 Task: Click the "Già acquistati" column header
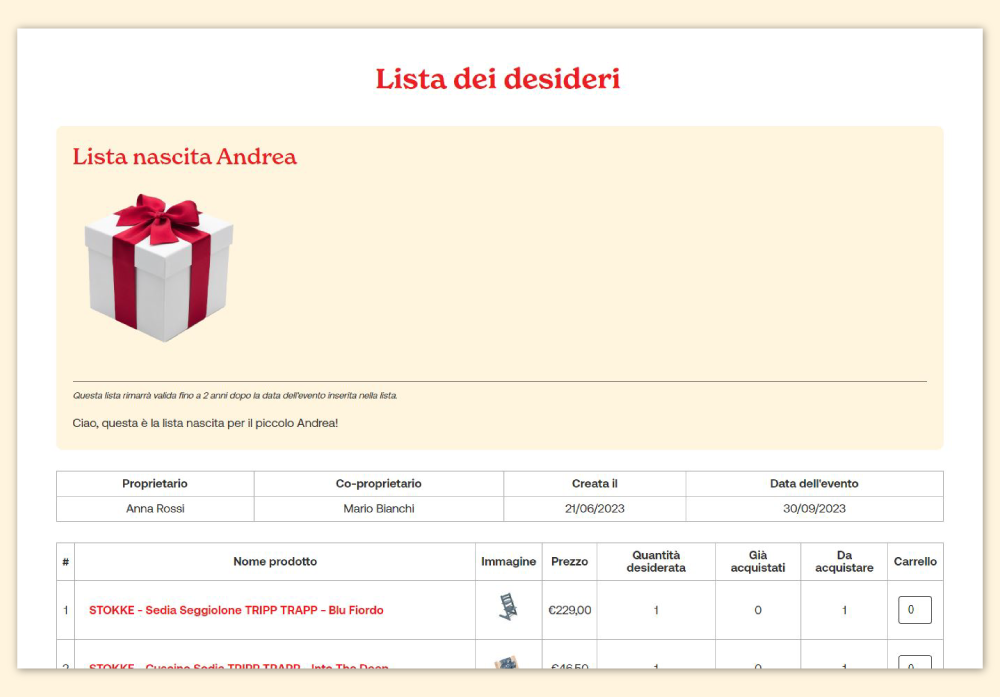coord(758,562)
